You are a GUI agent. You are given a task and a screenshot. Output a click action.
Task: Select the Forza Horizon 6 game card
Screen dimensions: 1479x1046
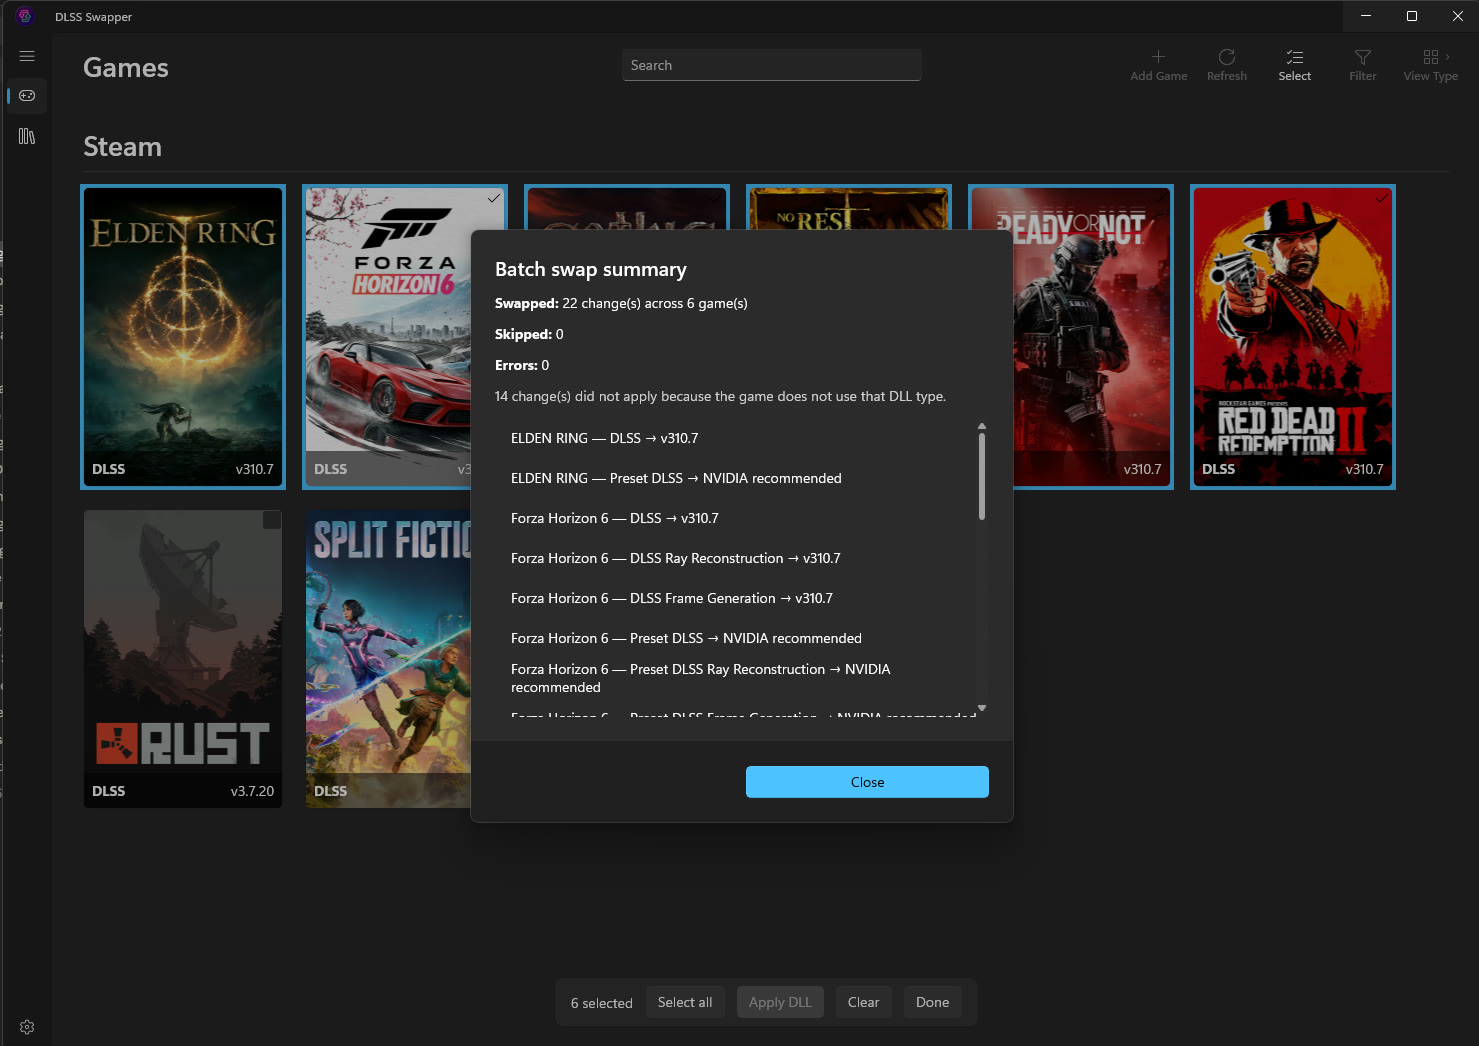pyautogui.click(x=387, y=337)
